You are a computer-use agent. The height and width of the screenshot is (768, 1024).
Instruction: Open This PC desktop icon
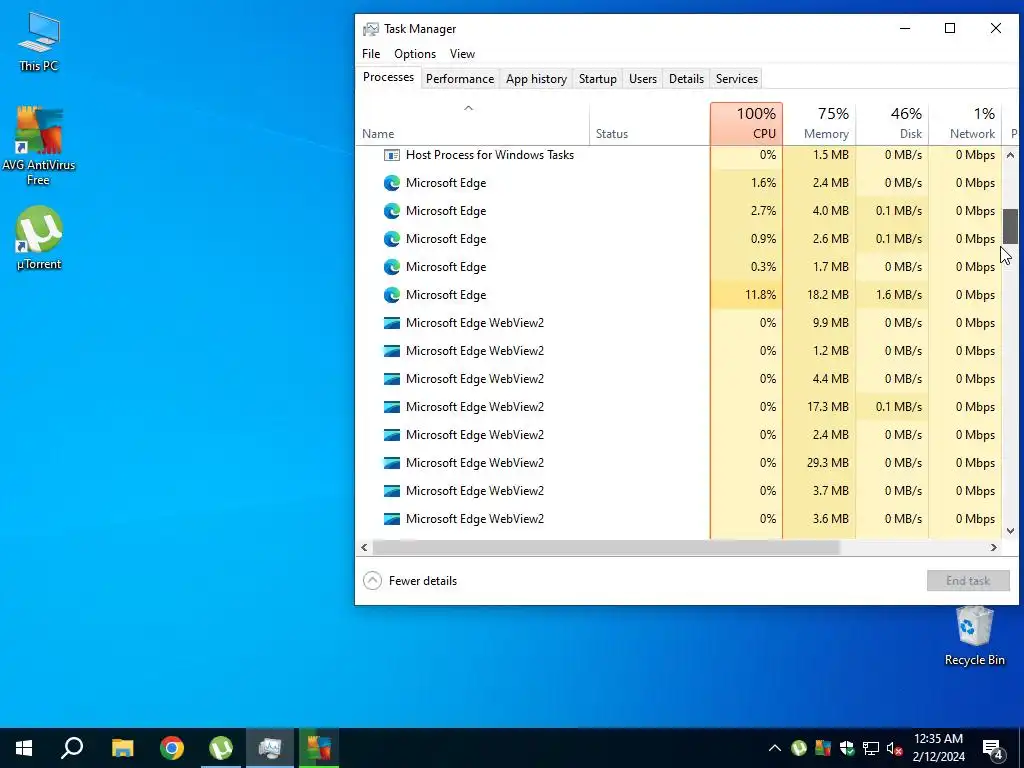pos(39,41)
